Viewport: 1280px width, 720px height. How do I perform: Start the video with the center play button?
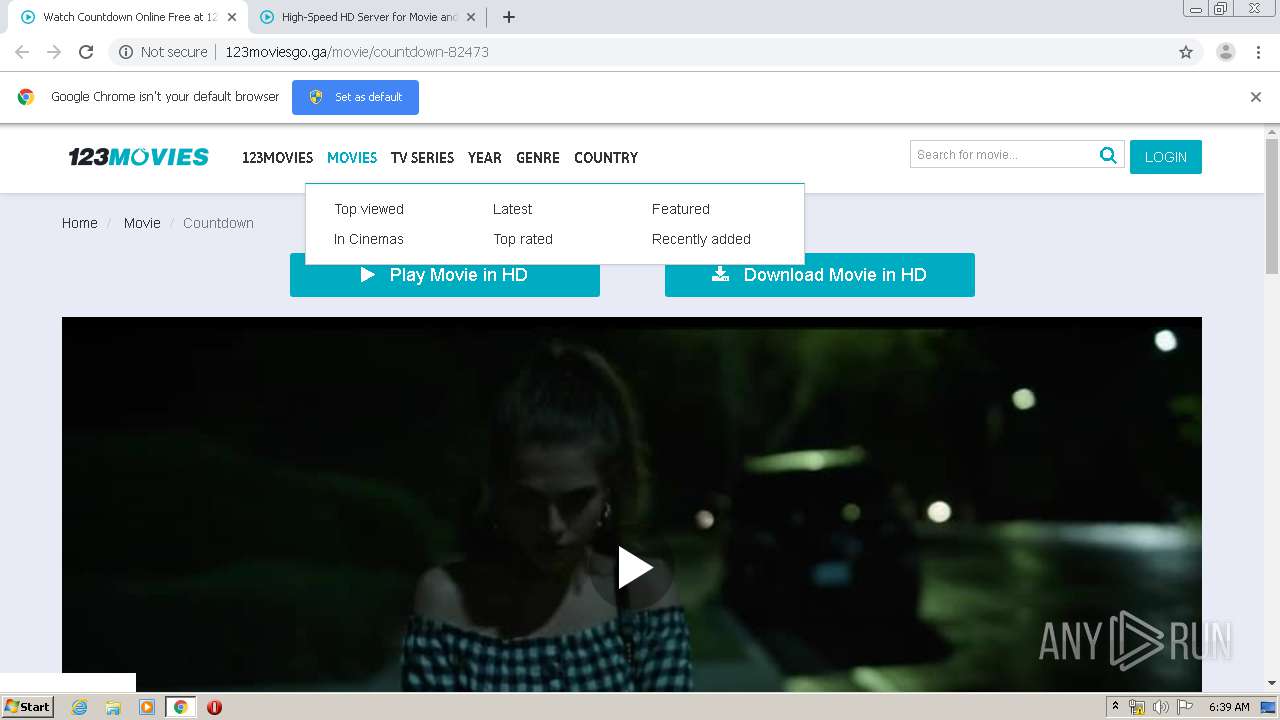634,568
